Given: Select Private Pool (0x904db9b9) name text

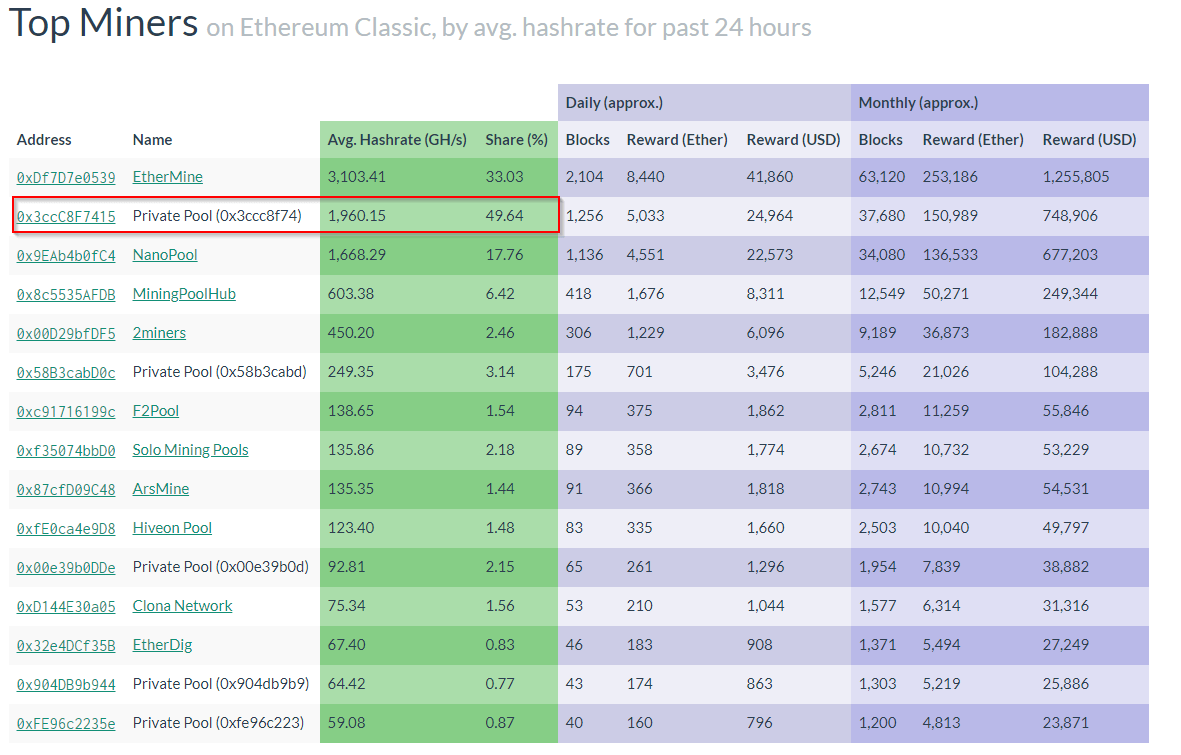Looking at the screenshot, I should click(221, 684).
